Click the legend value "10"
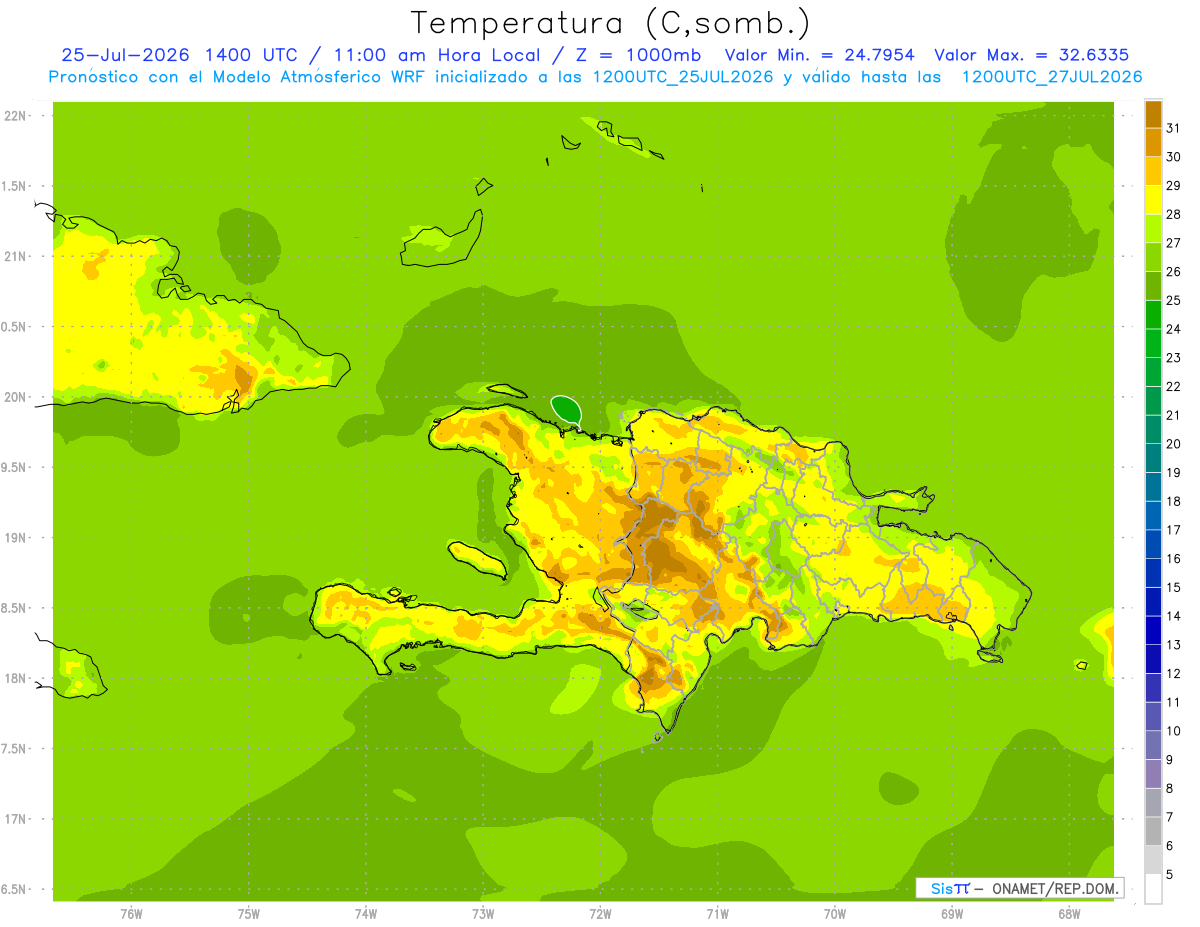 (1173, 730)
